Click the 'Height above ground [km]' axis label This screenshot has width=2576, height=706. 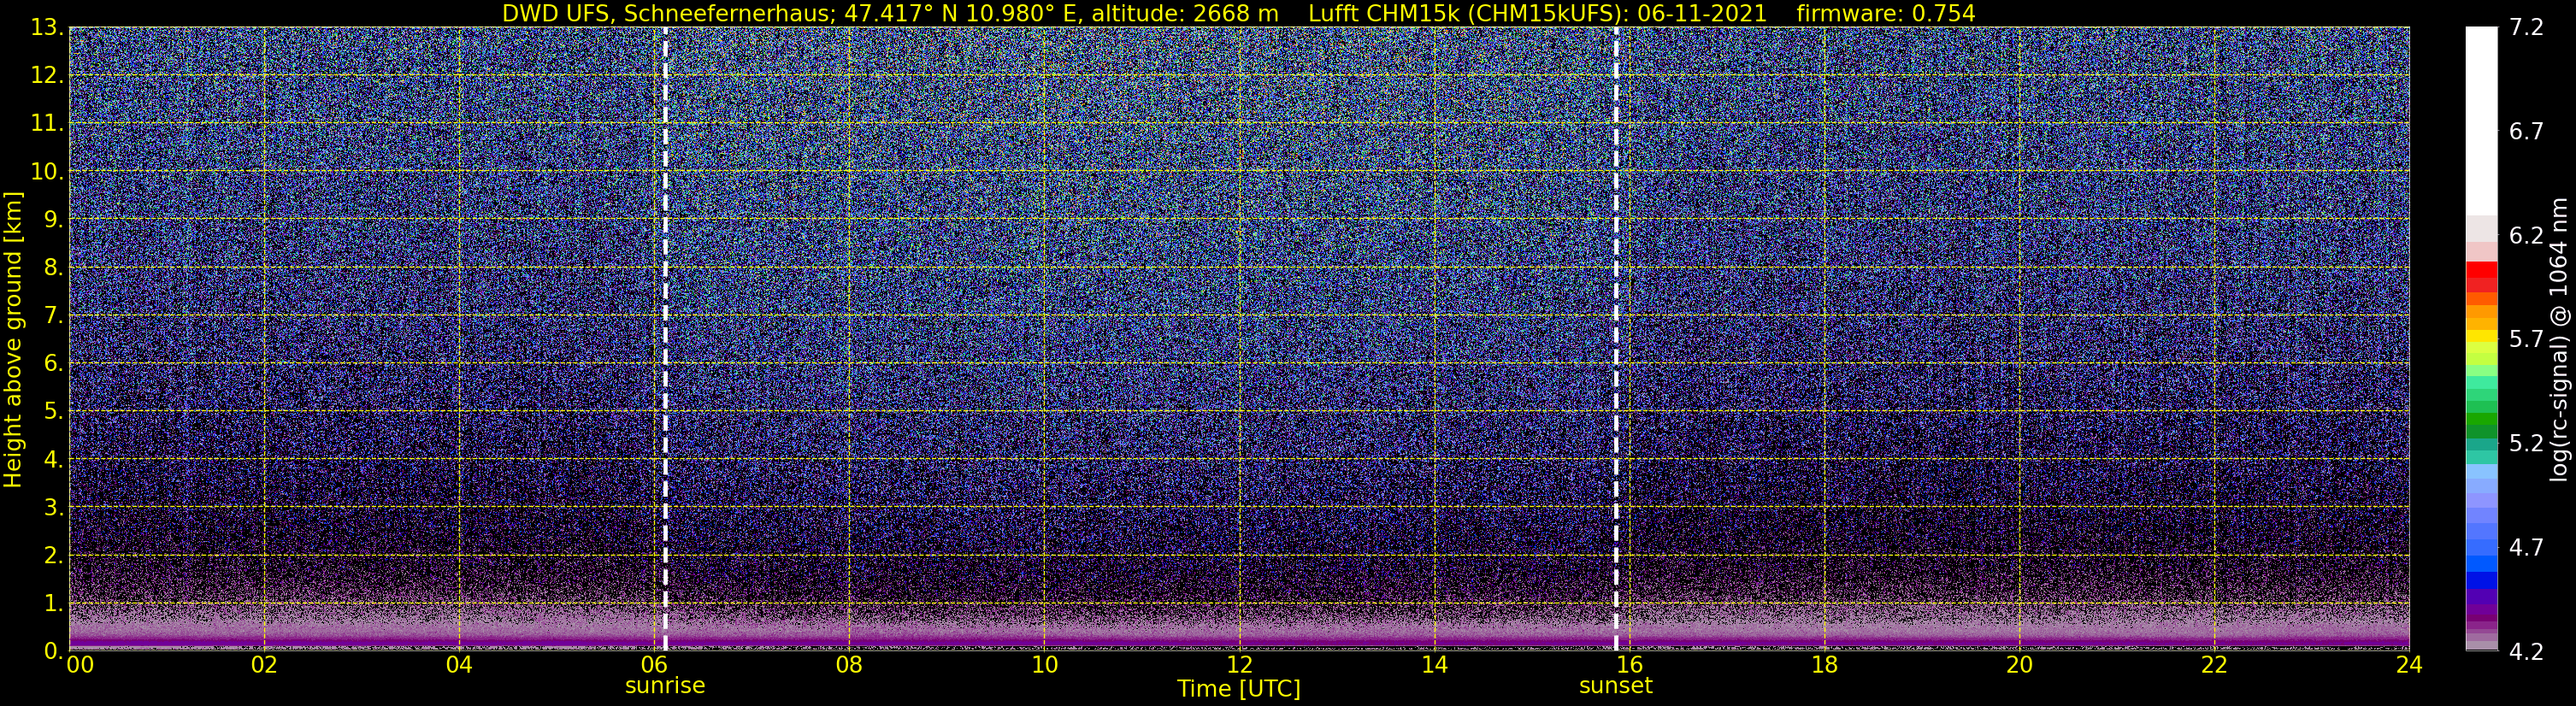[x=13, y=340]
